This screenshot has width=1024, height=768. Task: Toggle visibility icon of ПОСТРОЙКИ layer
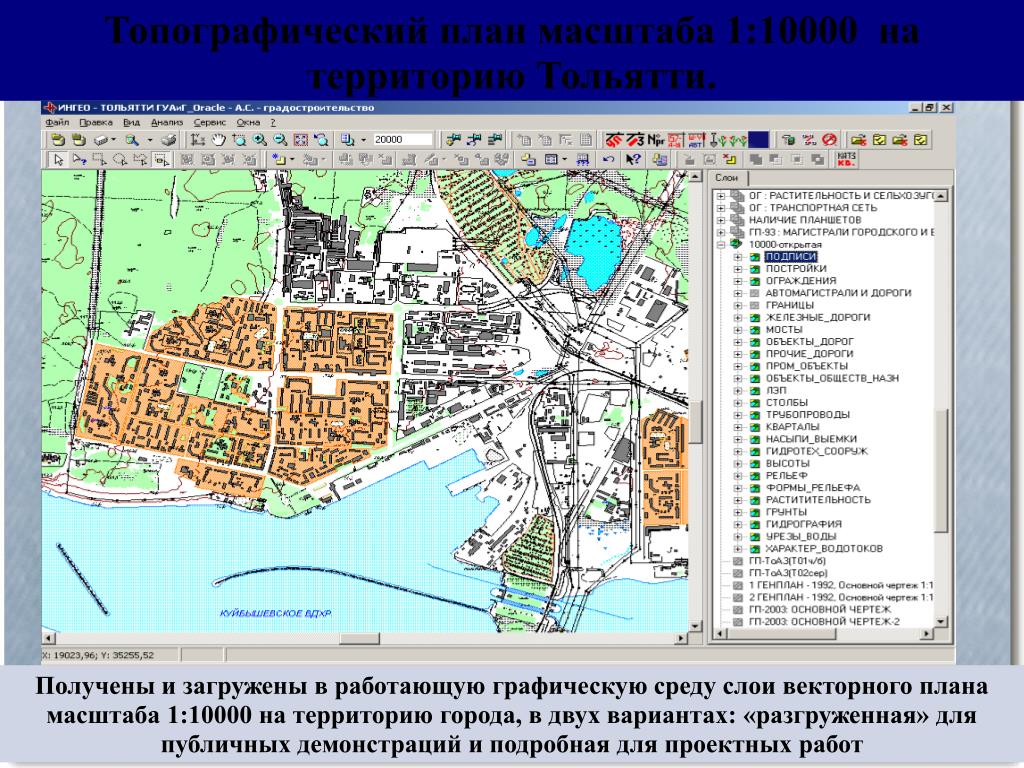pyautogui.click(x=755, y=268)
